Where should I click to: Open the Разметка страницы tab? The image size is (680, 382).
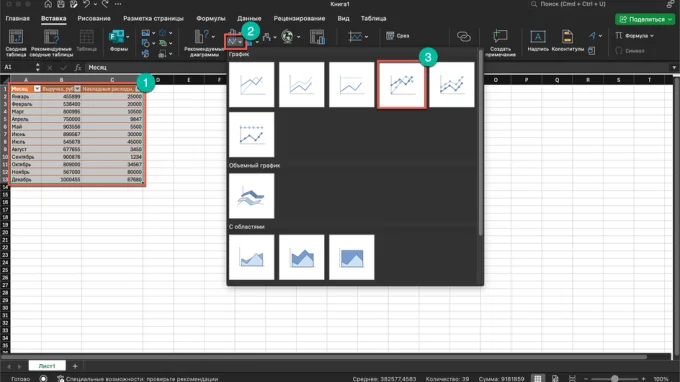(x=154, y=19)
